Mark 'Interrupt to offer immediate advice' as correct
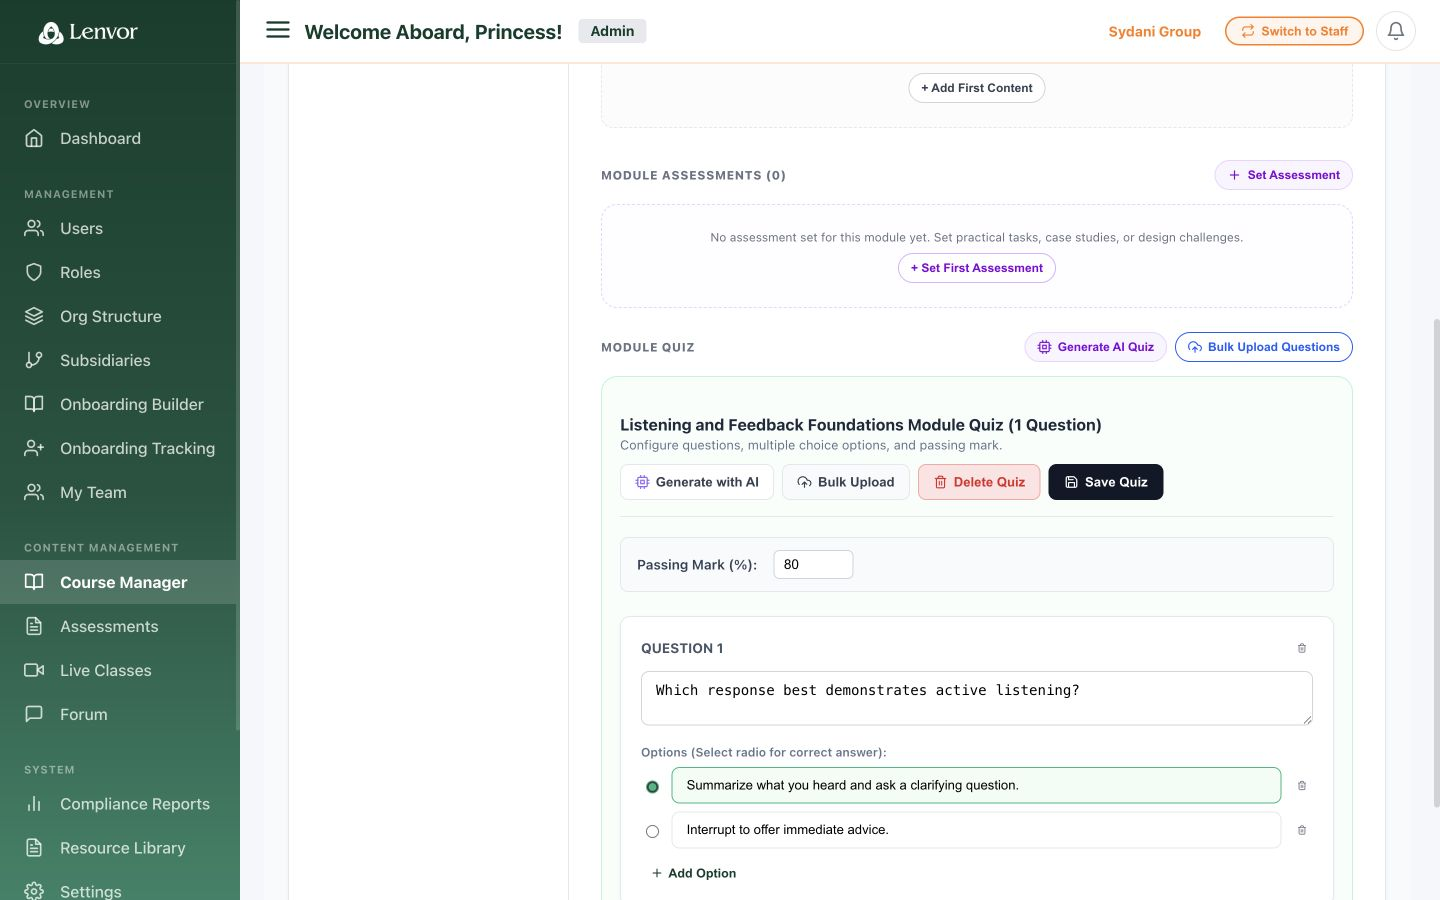This screenshot has height=900, width=1440. tap(652, 831)
